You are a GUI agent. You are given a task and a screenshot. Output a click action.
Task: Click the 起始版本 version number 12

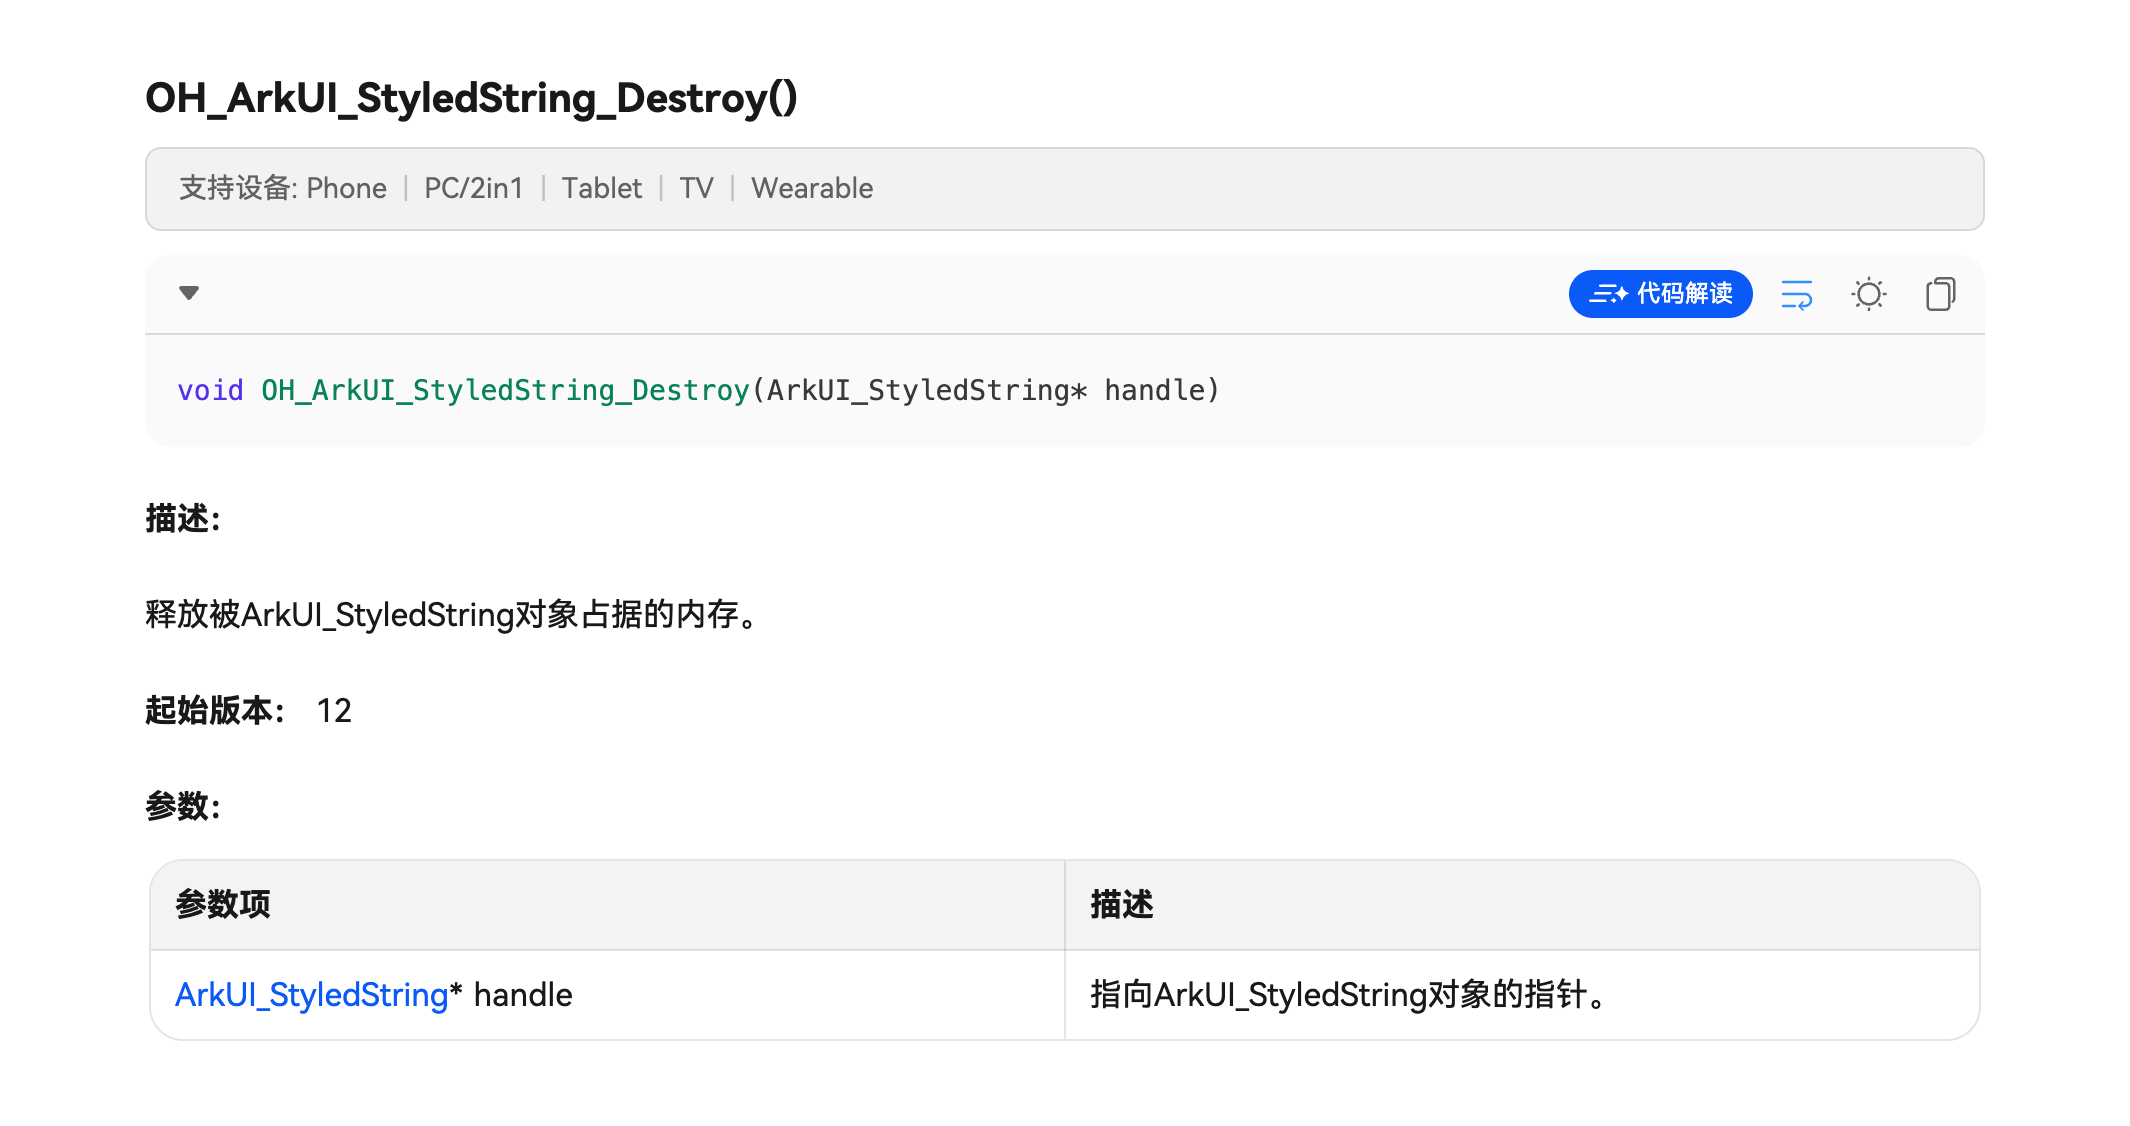tap(334, 711)
